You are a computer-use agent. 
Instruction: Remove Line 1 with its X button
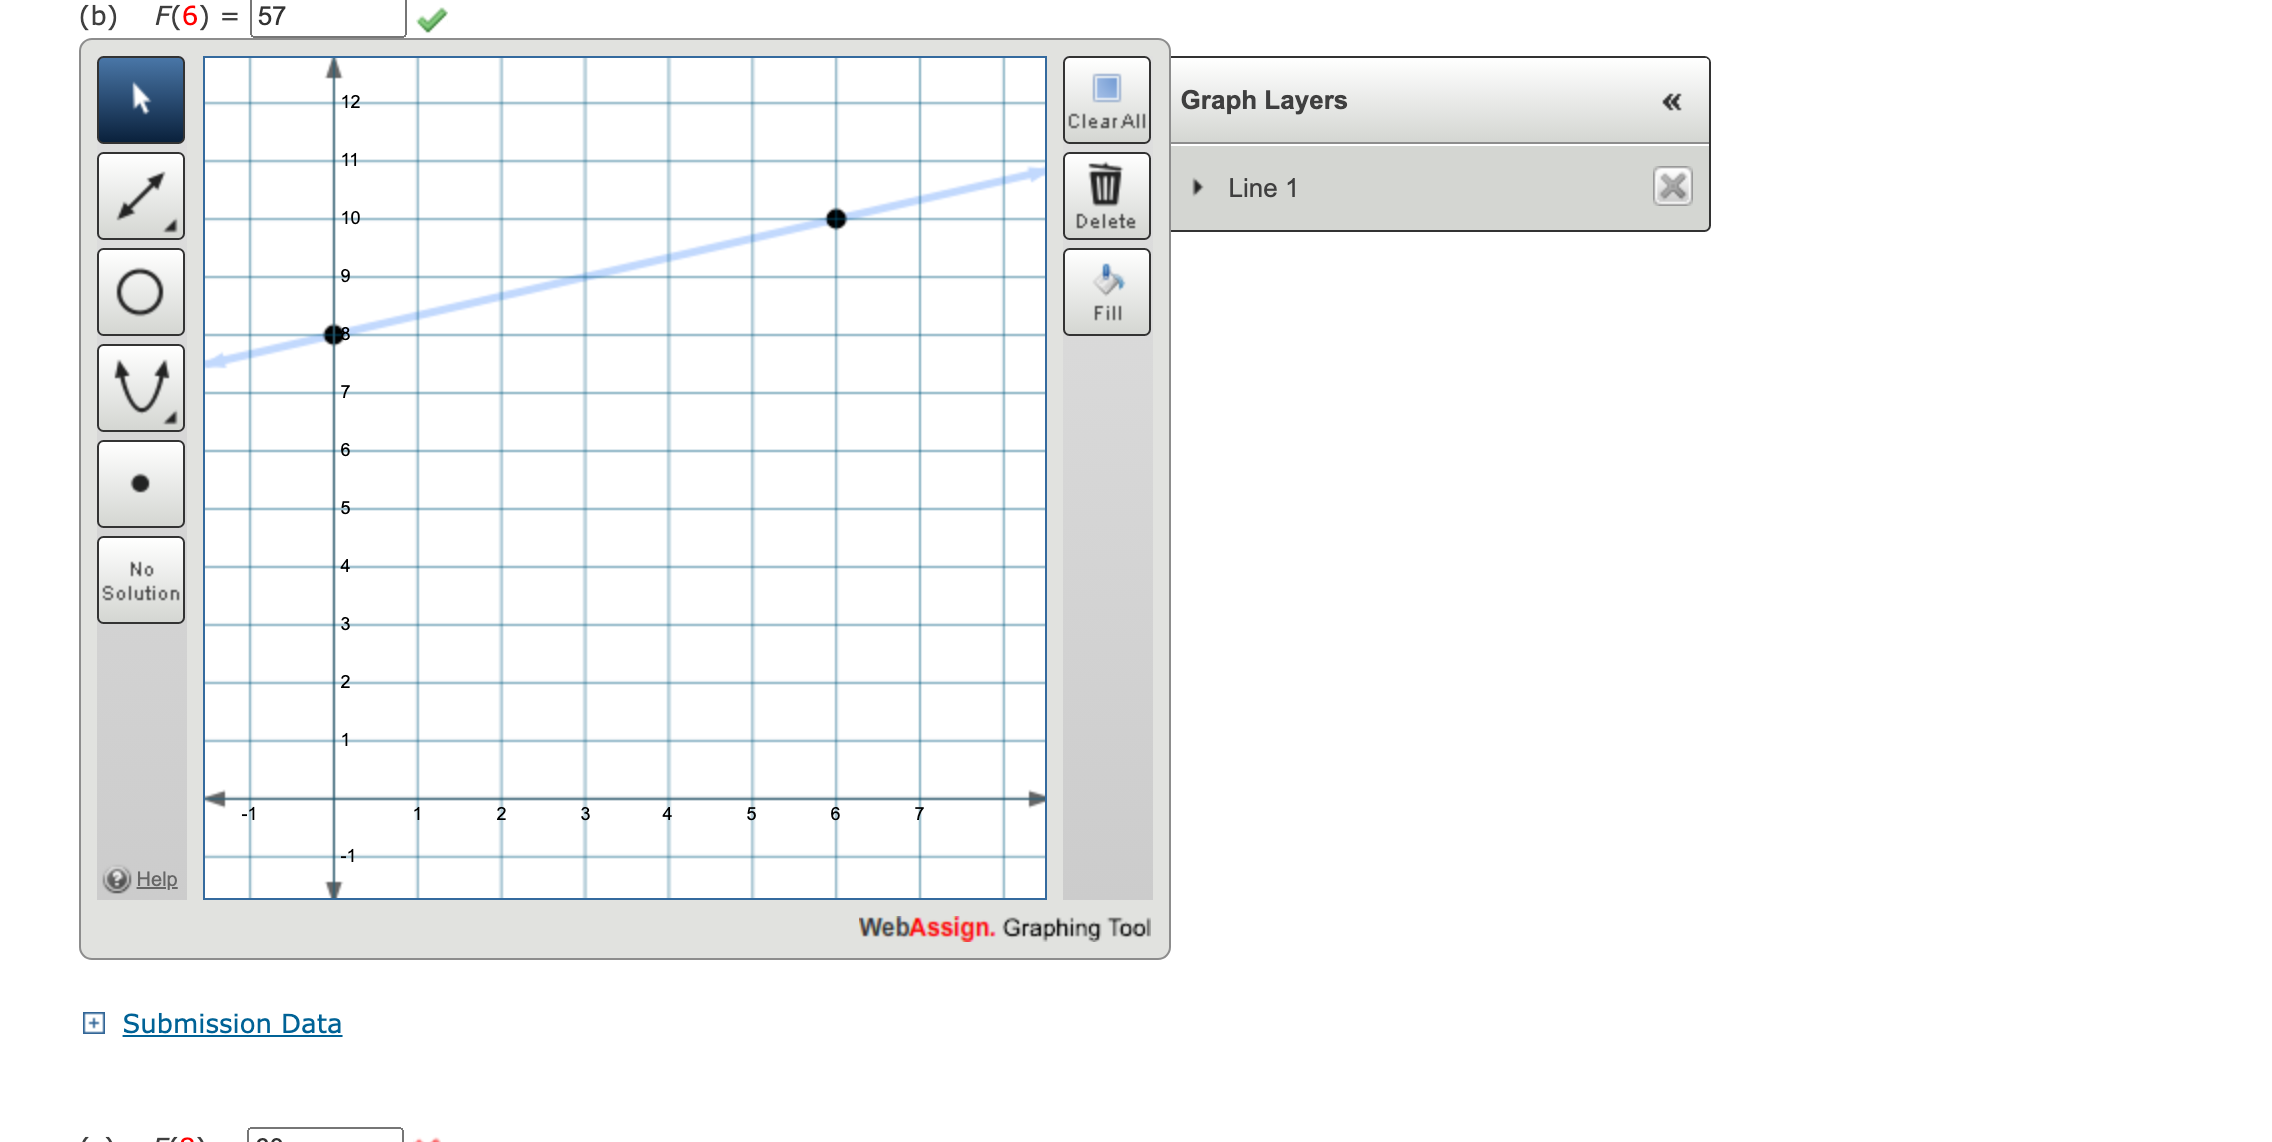coord(1673,187)
